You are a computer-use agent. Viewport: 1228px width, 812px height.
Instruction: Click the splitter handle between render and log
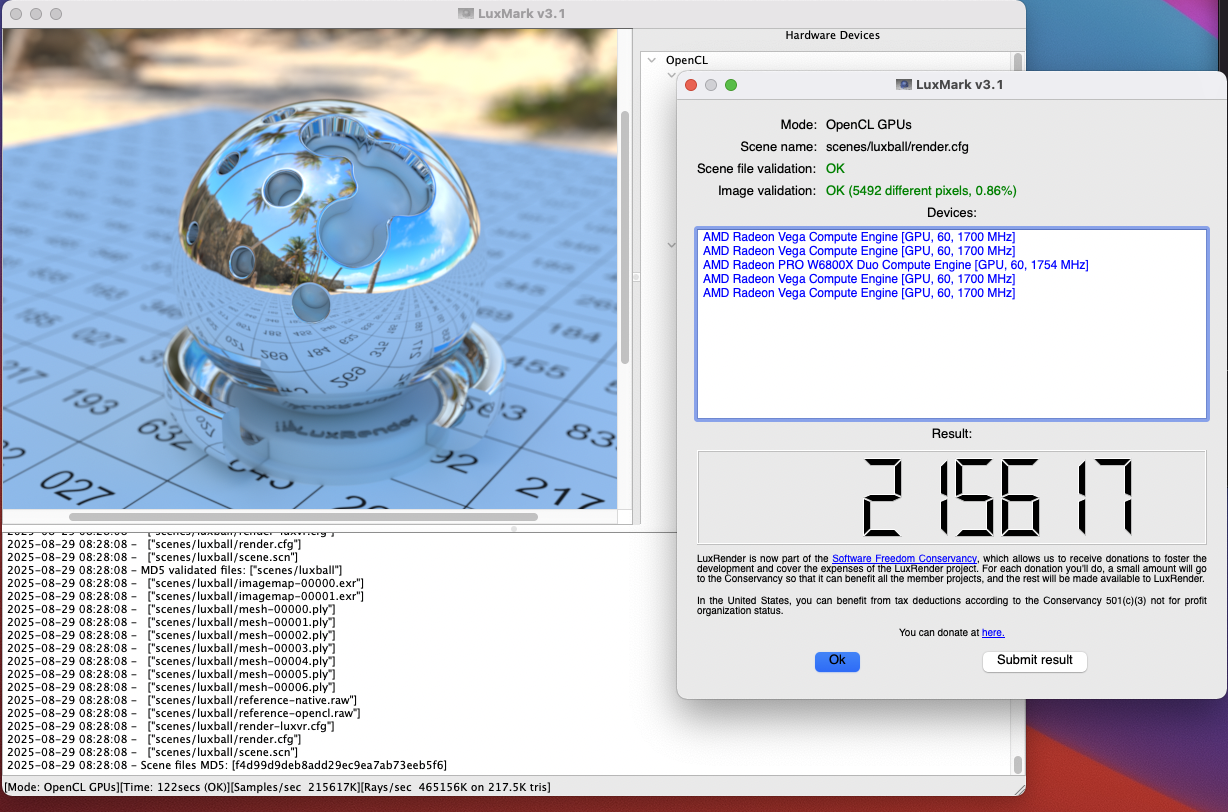point(513,528)
